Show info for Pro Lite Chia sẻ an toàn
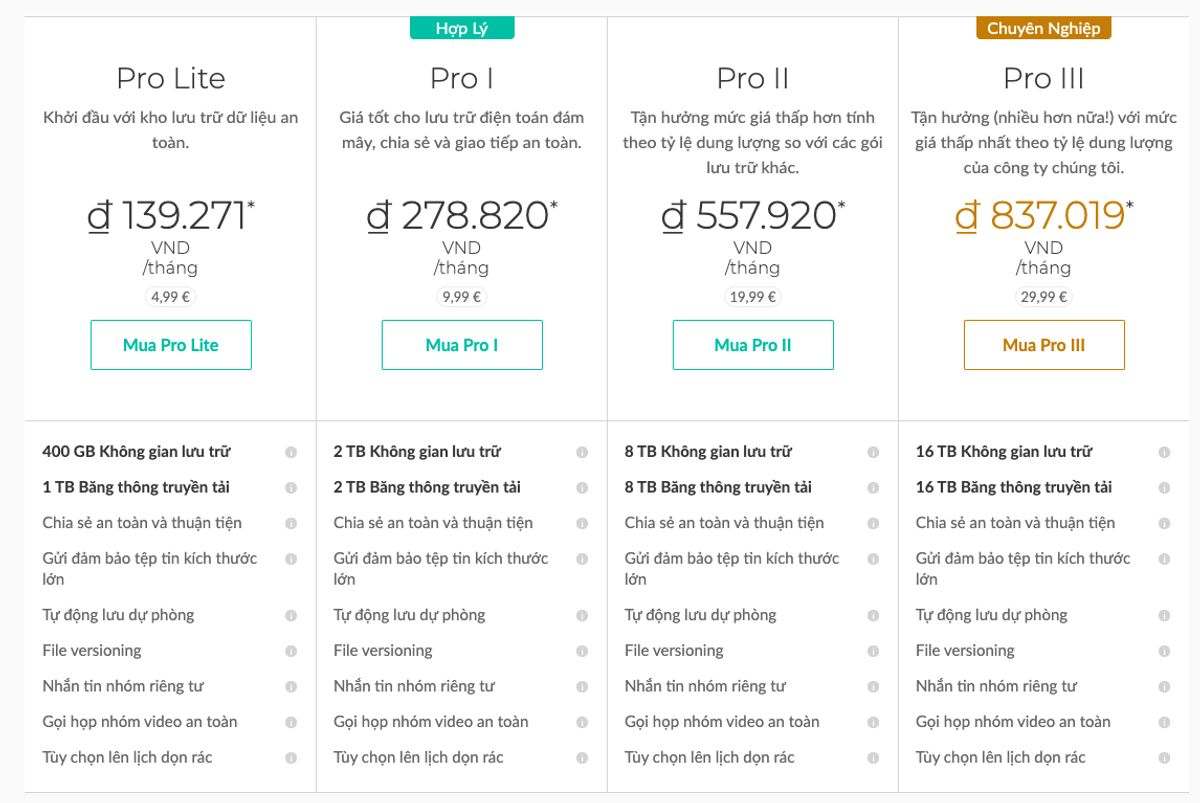Viewport: 1200px width, 803px height. coord(291,523)
